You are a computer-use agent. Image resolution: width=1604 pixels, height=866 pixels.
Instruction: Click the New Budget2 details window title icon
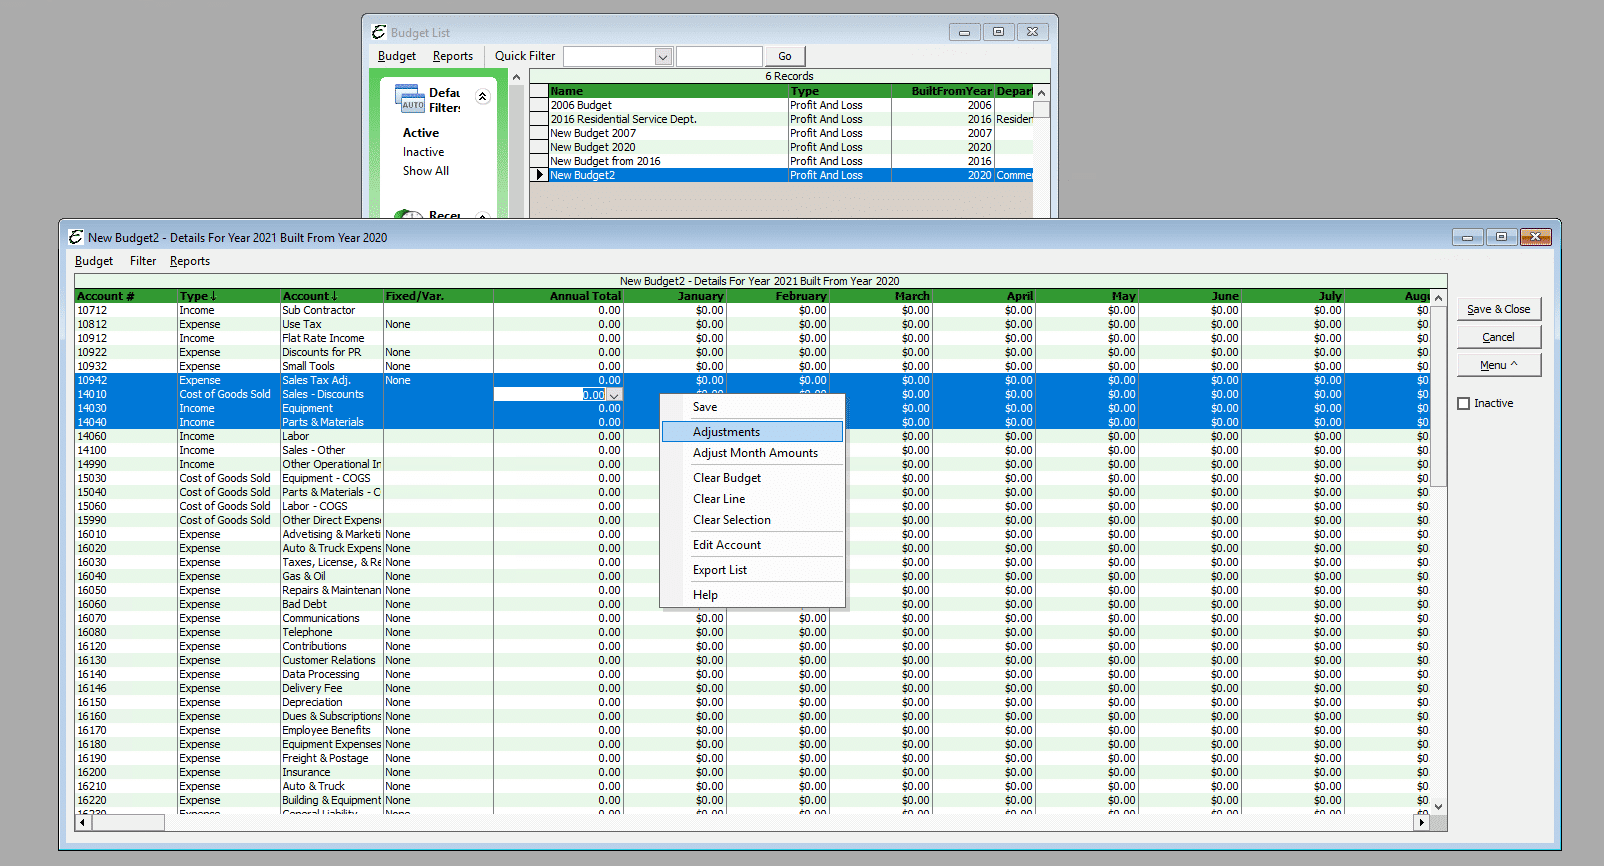(x=76, y=237)
